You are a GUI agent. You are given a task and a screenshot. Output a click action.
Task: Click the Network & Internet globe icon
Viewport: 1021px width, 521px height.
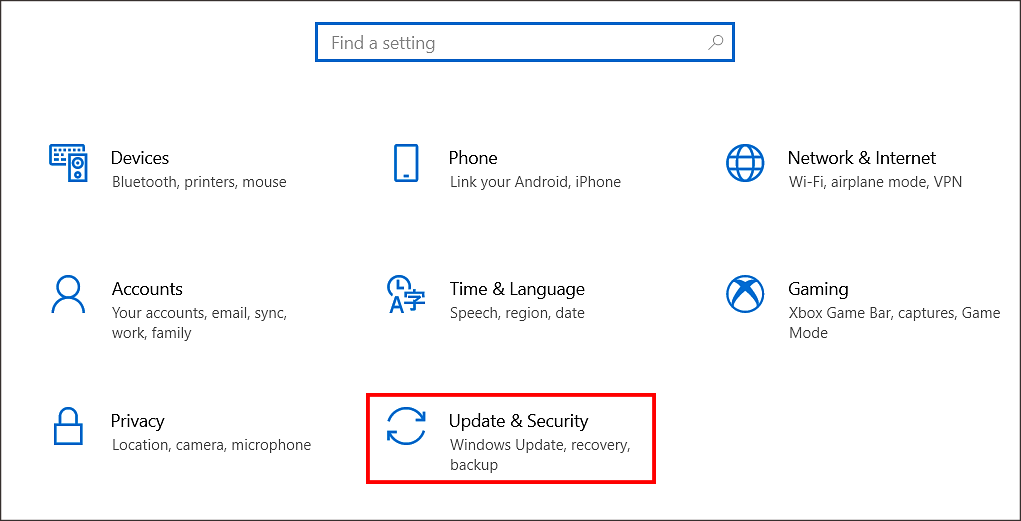click(744, 162)
